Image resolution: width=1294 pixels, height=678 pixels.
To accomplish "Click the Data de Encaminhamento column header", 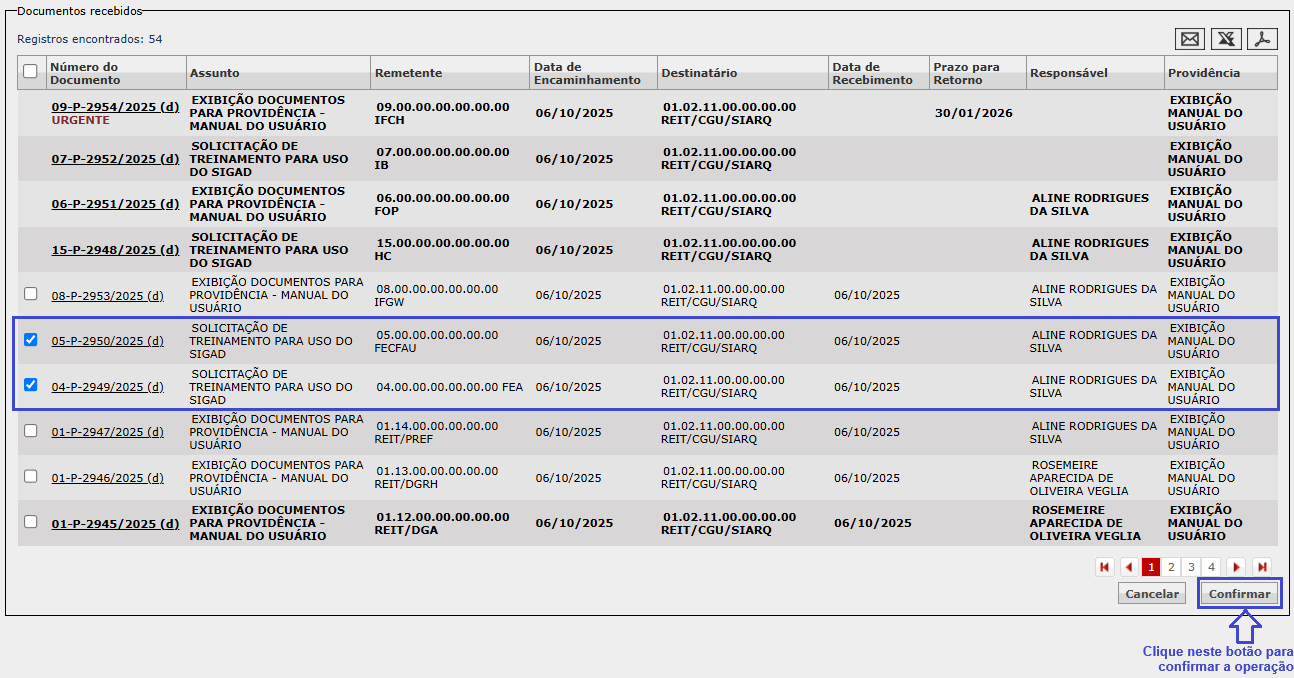I will pyautogui.click(x=587, y=73).
